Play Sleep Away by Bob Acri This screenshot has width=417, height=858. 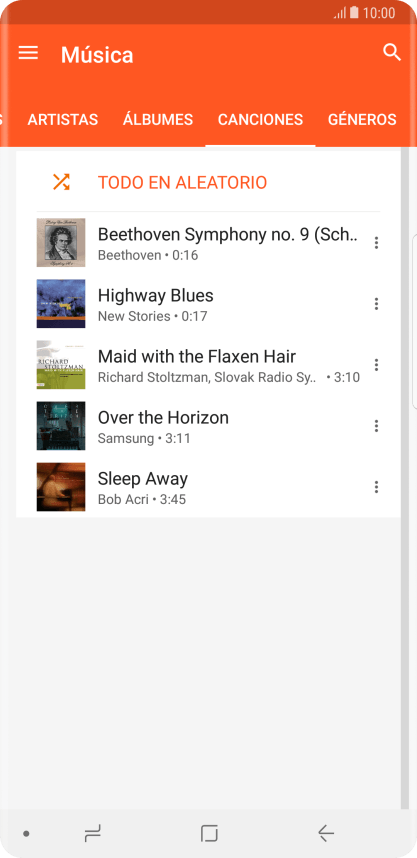coord(208,487)
